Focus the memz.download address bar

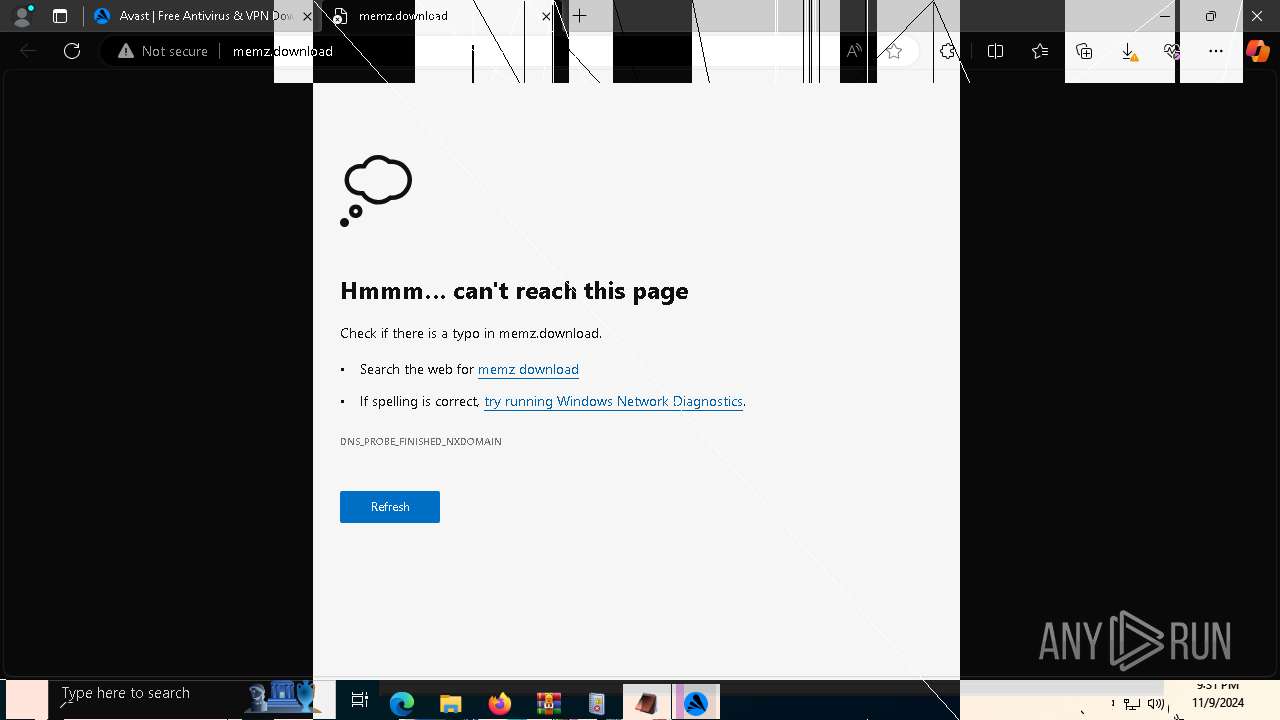(283, 51)
